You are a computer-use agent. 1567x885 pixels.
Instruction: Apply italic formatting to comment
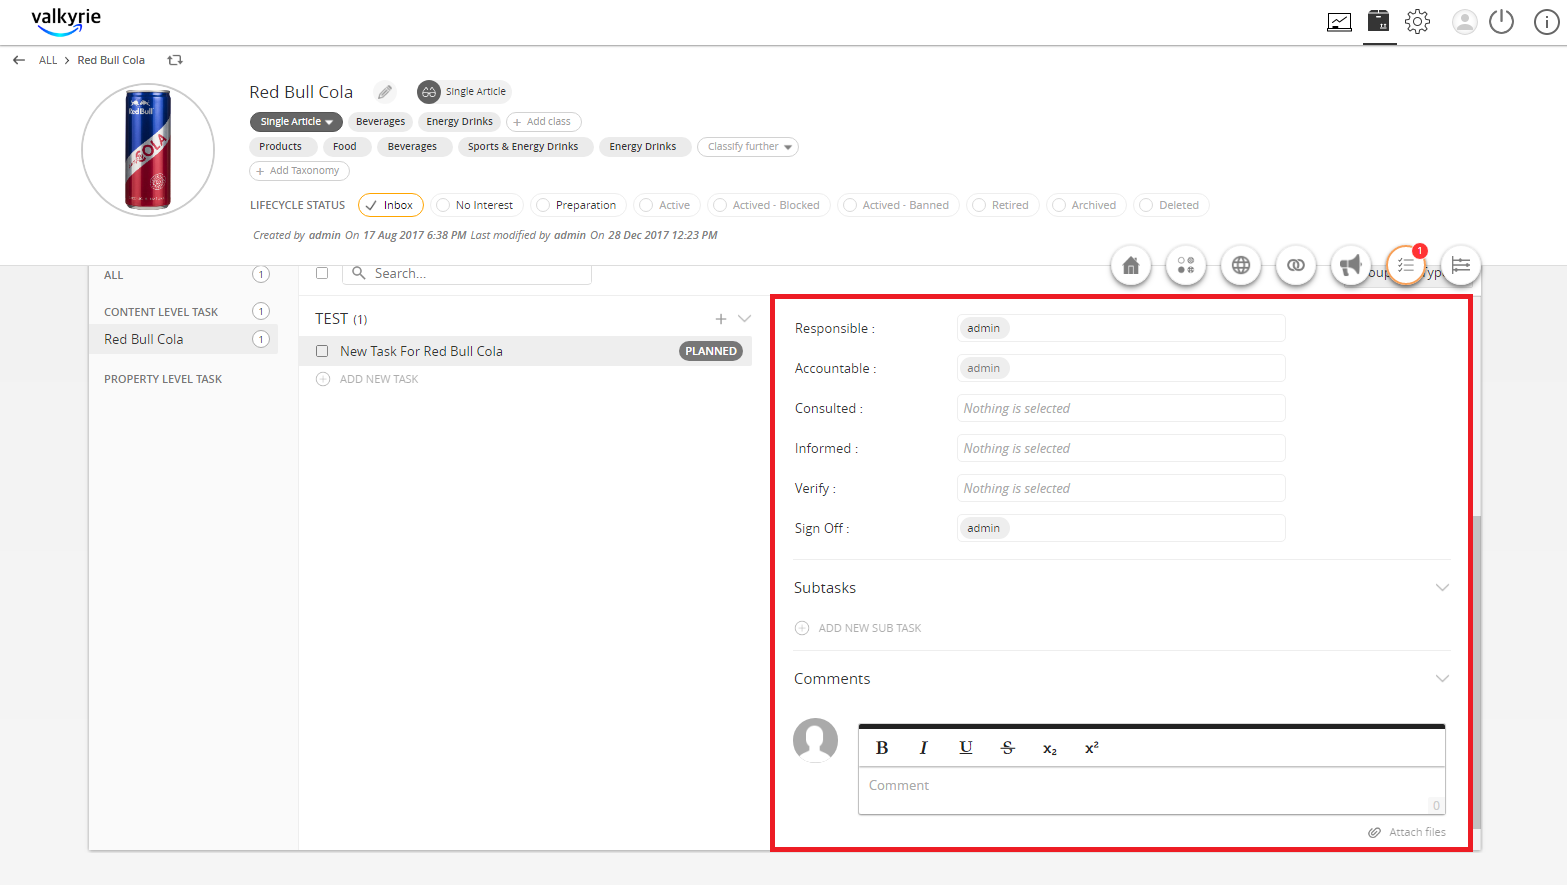923,748
